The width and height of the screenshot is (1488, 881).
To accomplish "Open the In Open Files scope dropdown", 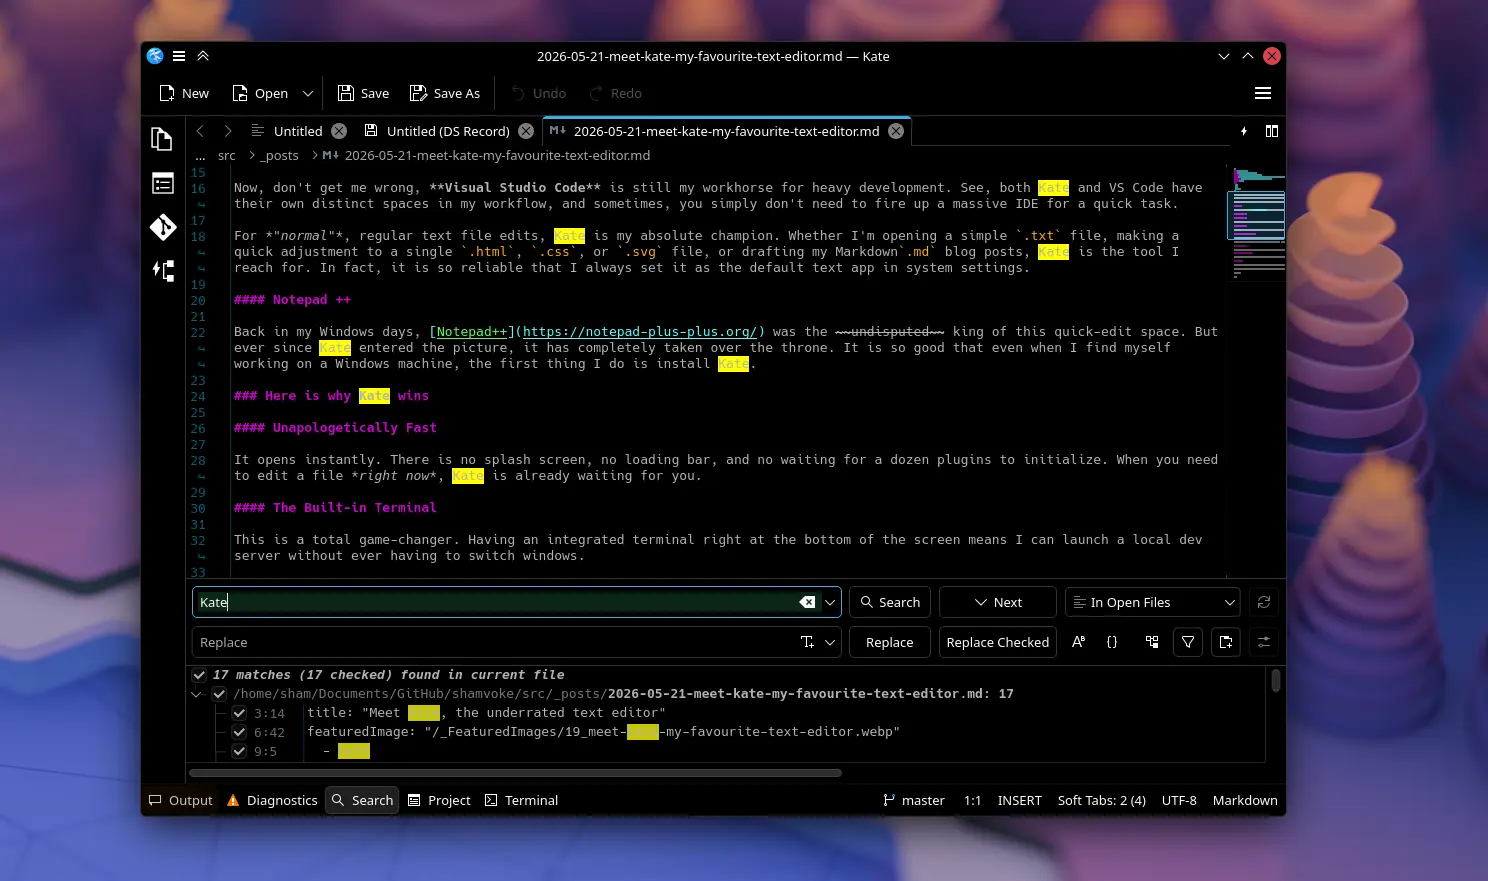I will pos(1153,602).
